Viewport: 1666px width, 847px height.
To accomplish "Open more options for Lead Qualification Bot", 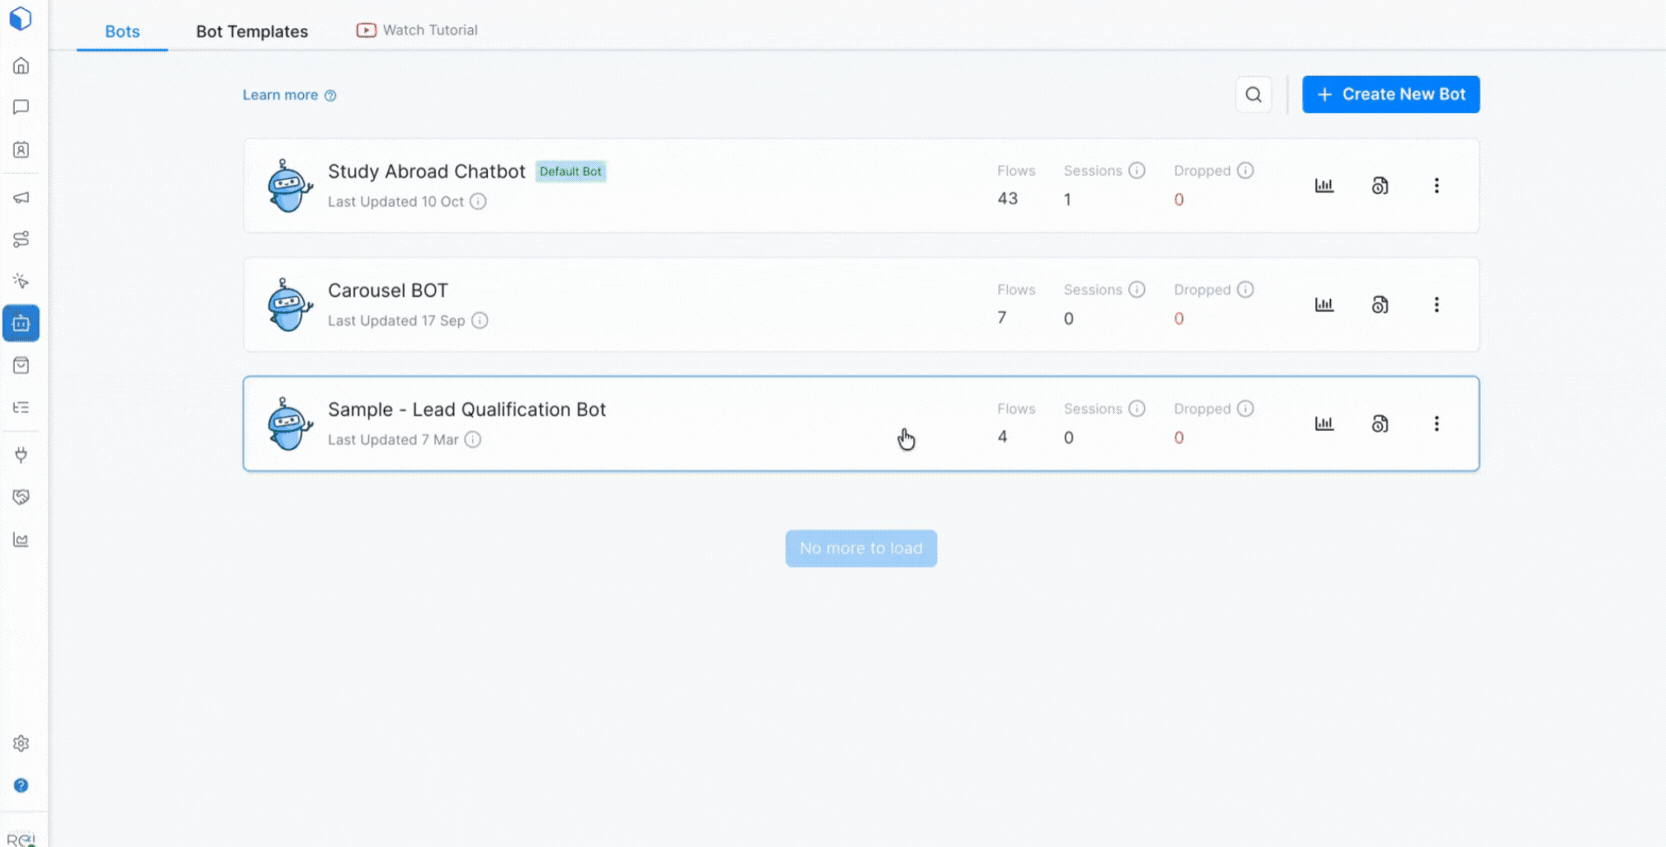I will (x=1437, y=424).
